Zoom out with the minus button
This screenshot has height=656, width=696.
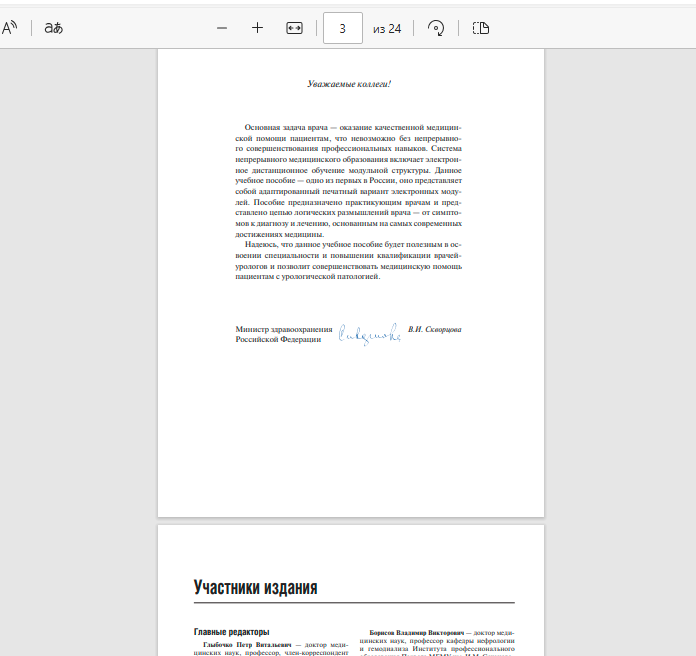tap(222, 28)
